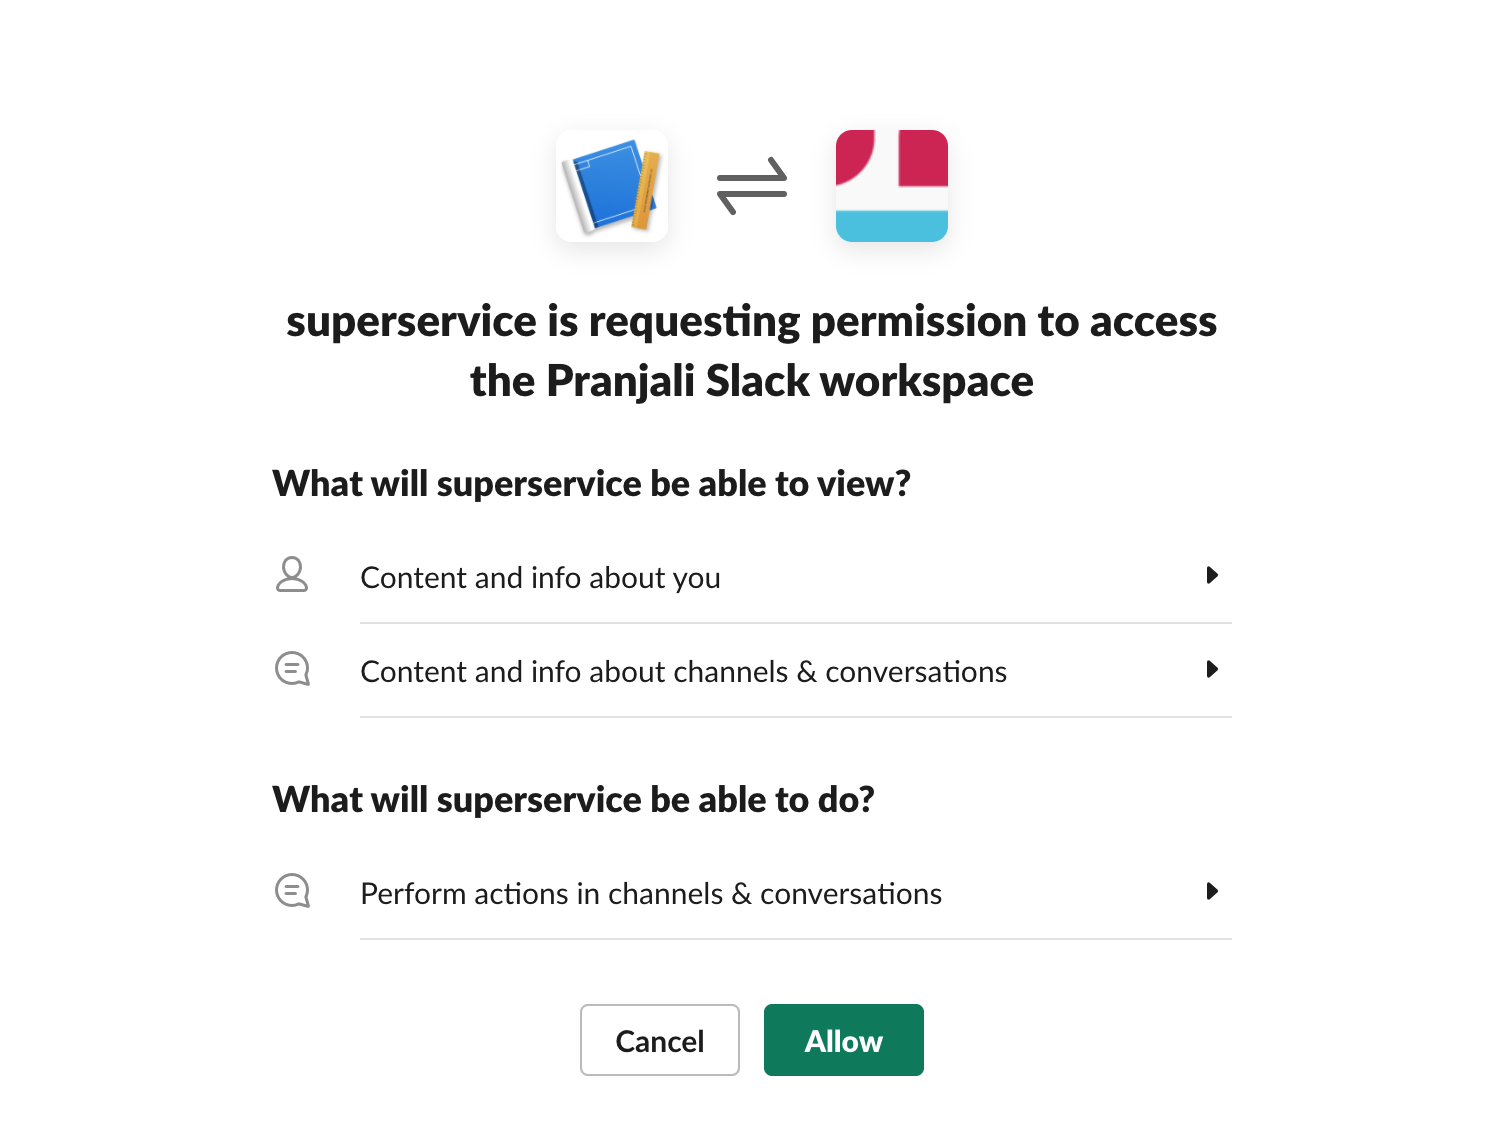
Task: Click the light blue stripe on Pranjali logo
Action: coord(891,226)
